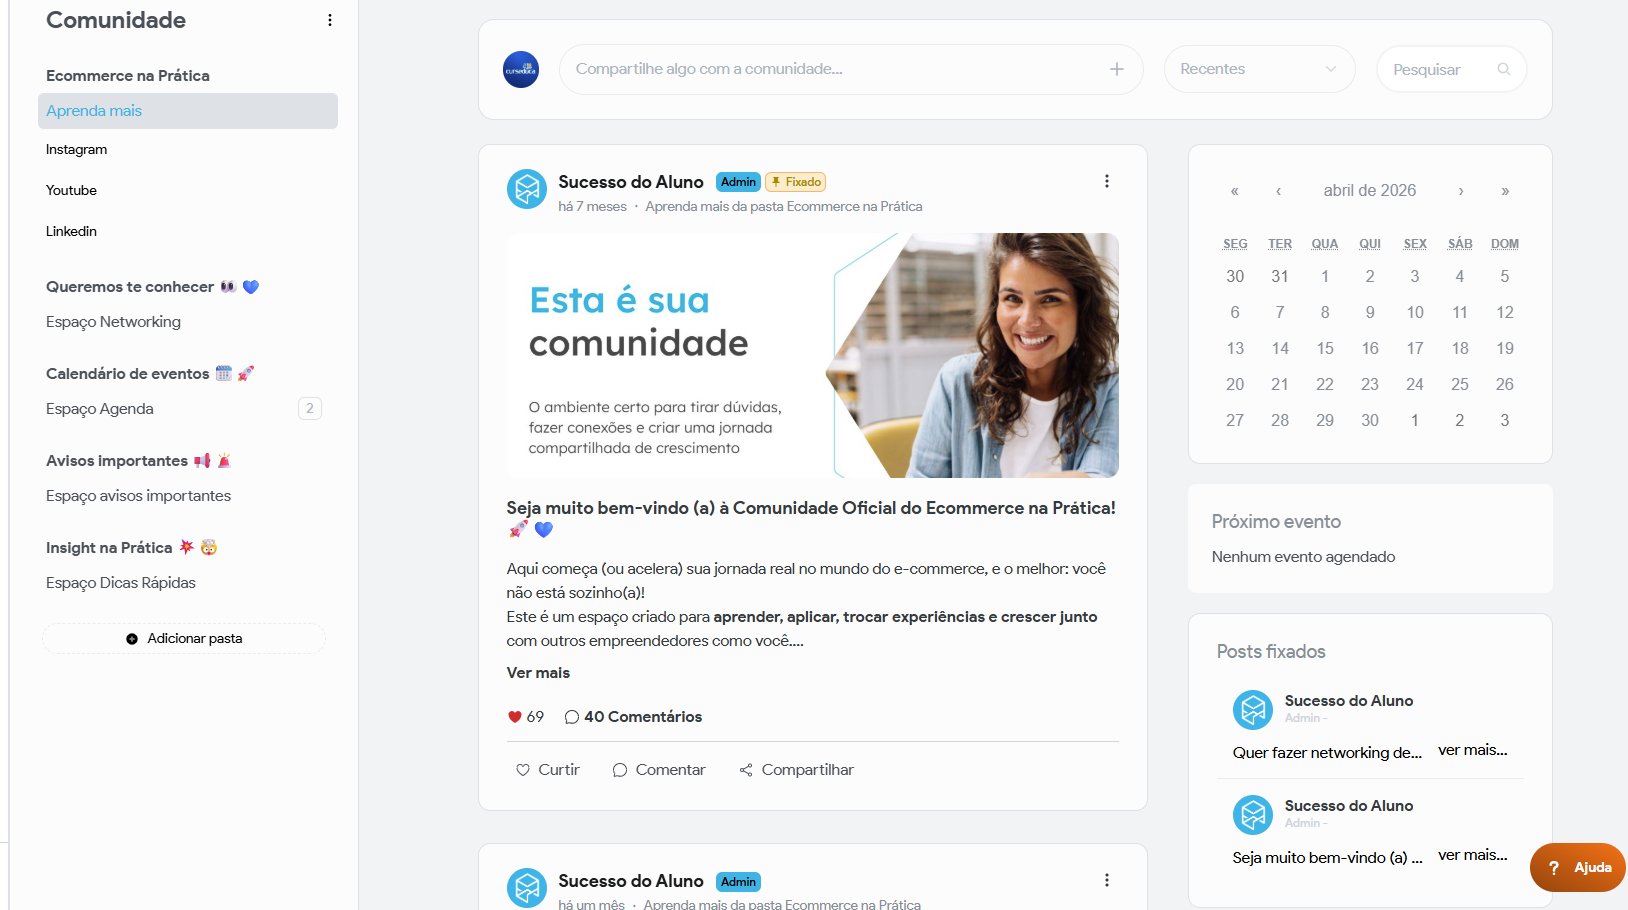
Task: Expand post text with Ver mais
Action: click(x=538, y=673)
